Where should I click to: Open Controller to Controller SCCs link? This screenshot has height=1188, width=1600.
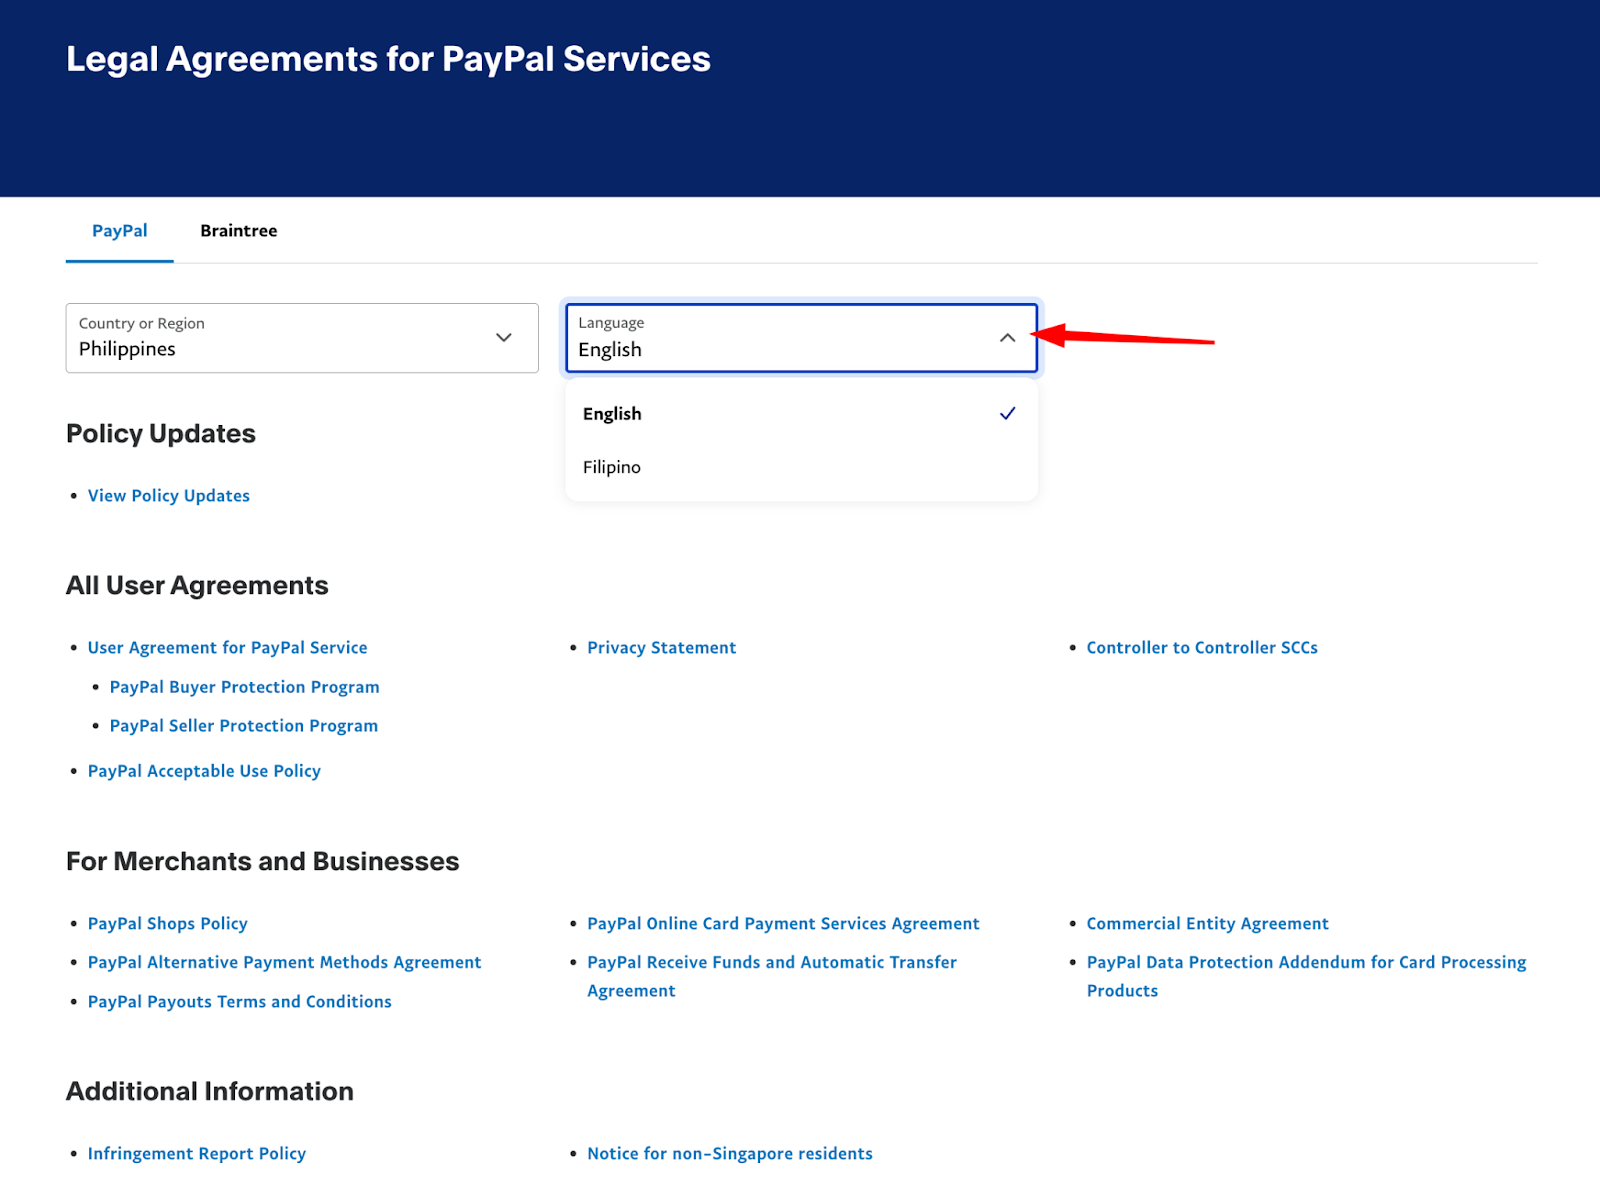point(1202,648)
